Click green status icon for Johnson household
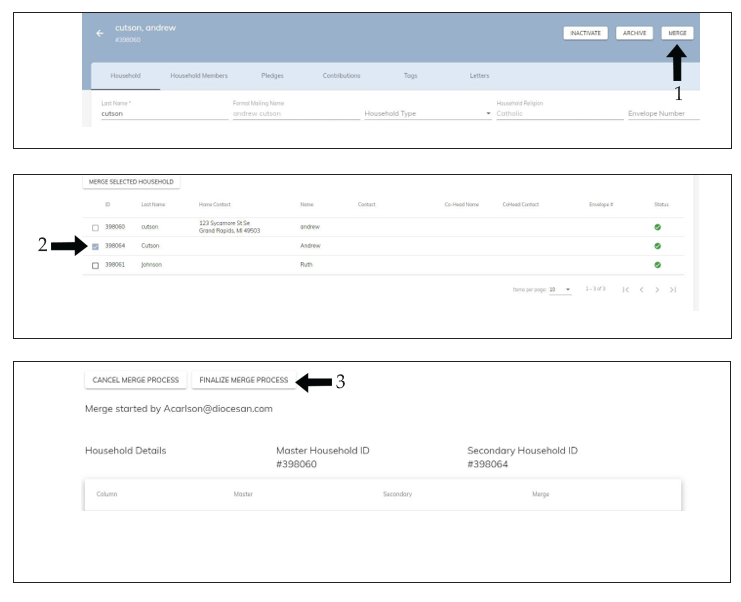The height and width of the screenshot is (602, 741). tap(657, 264)
